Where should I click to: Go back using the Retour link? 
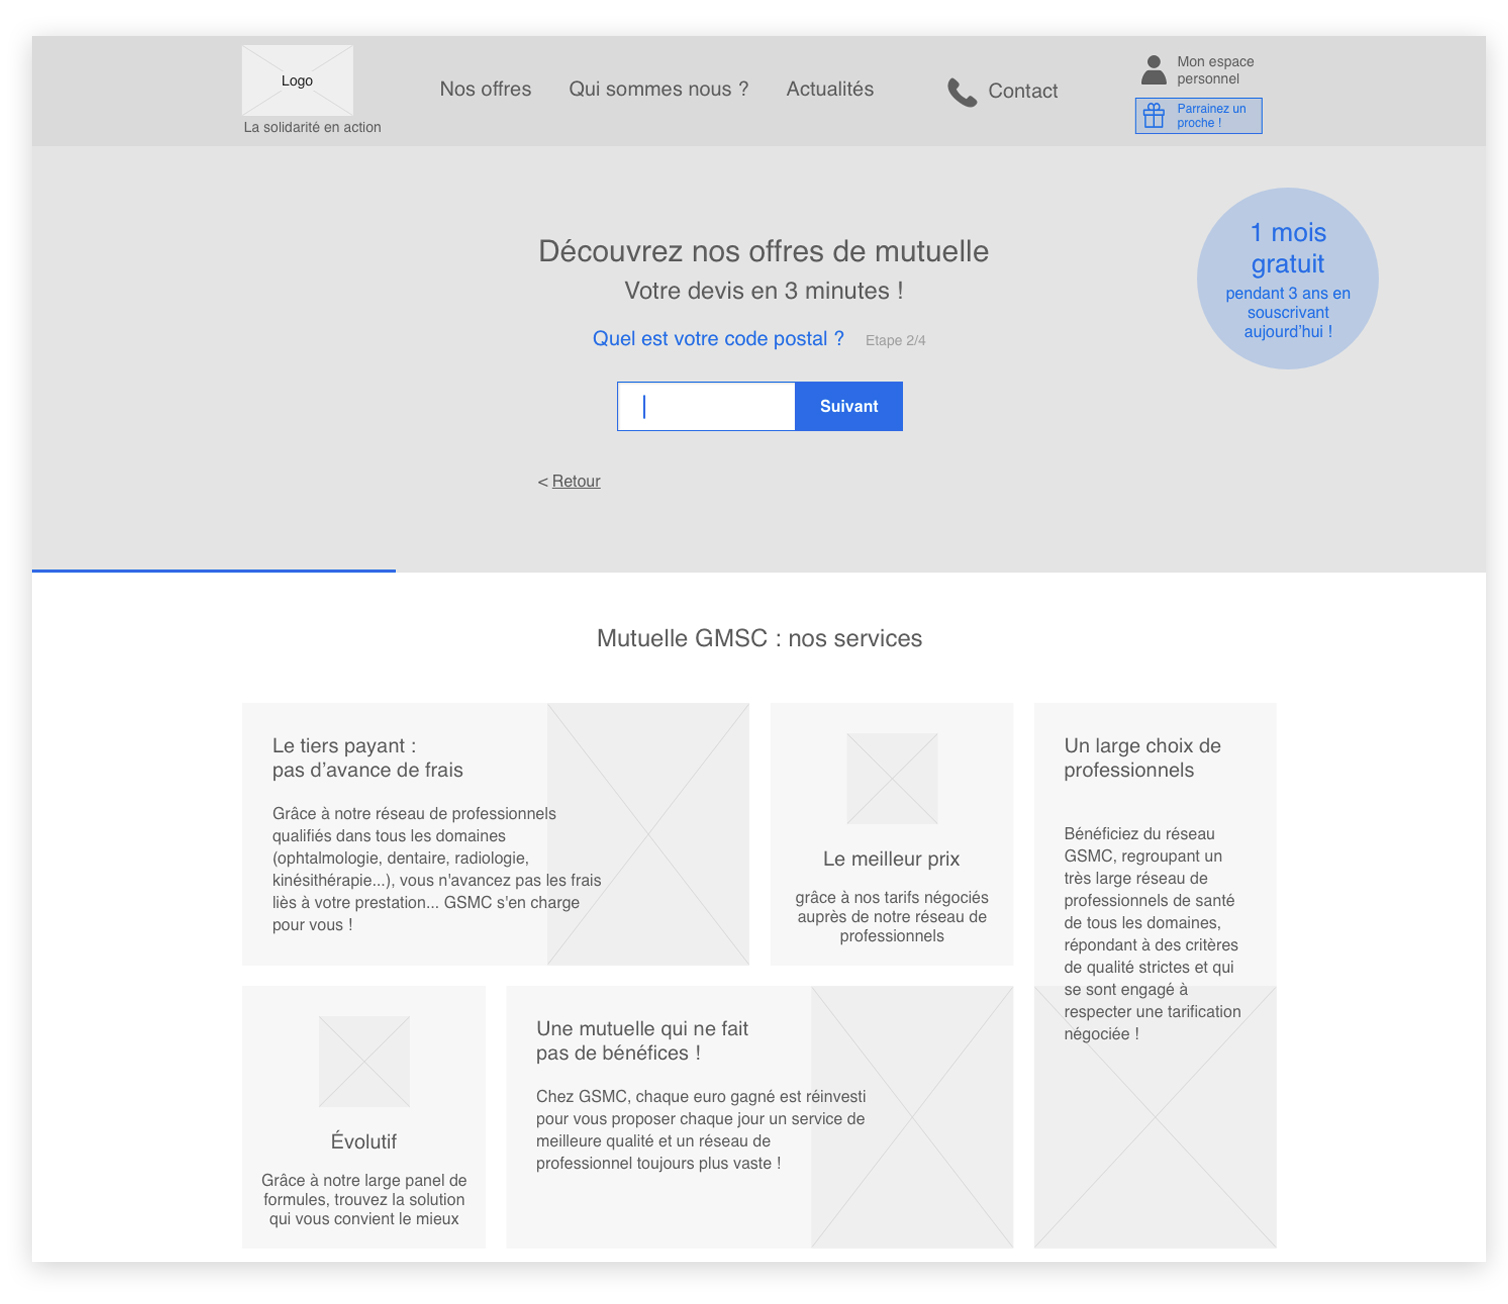[576, 481]
